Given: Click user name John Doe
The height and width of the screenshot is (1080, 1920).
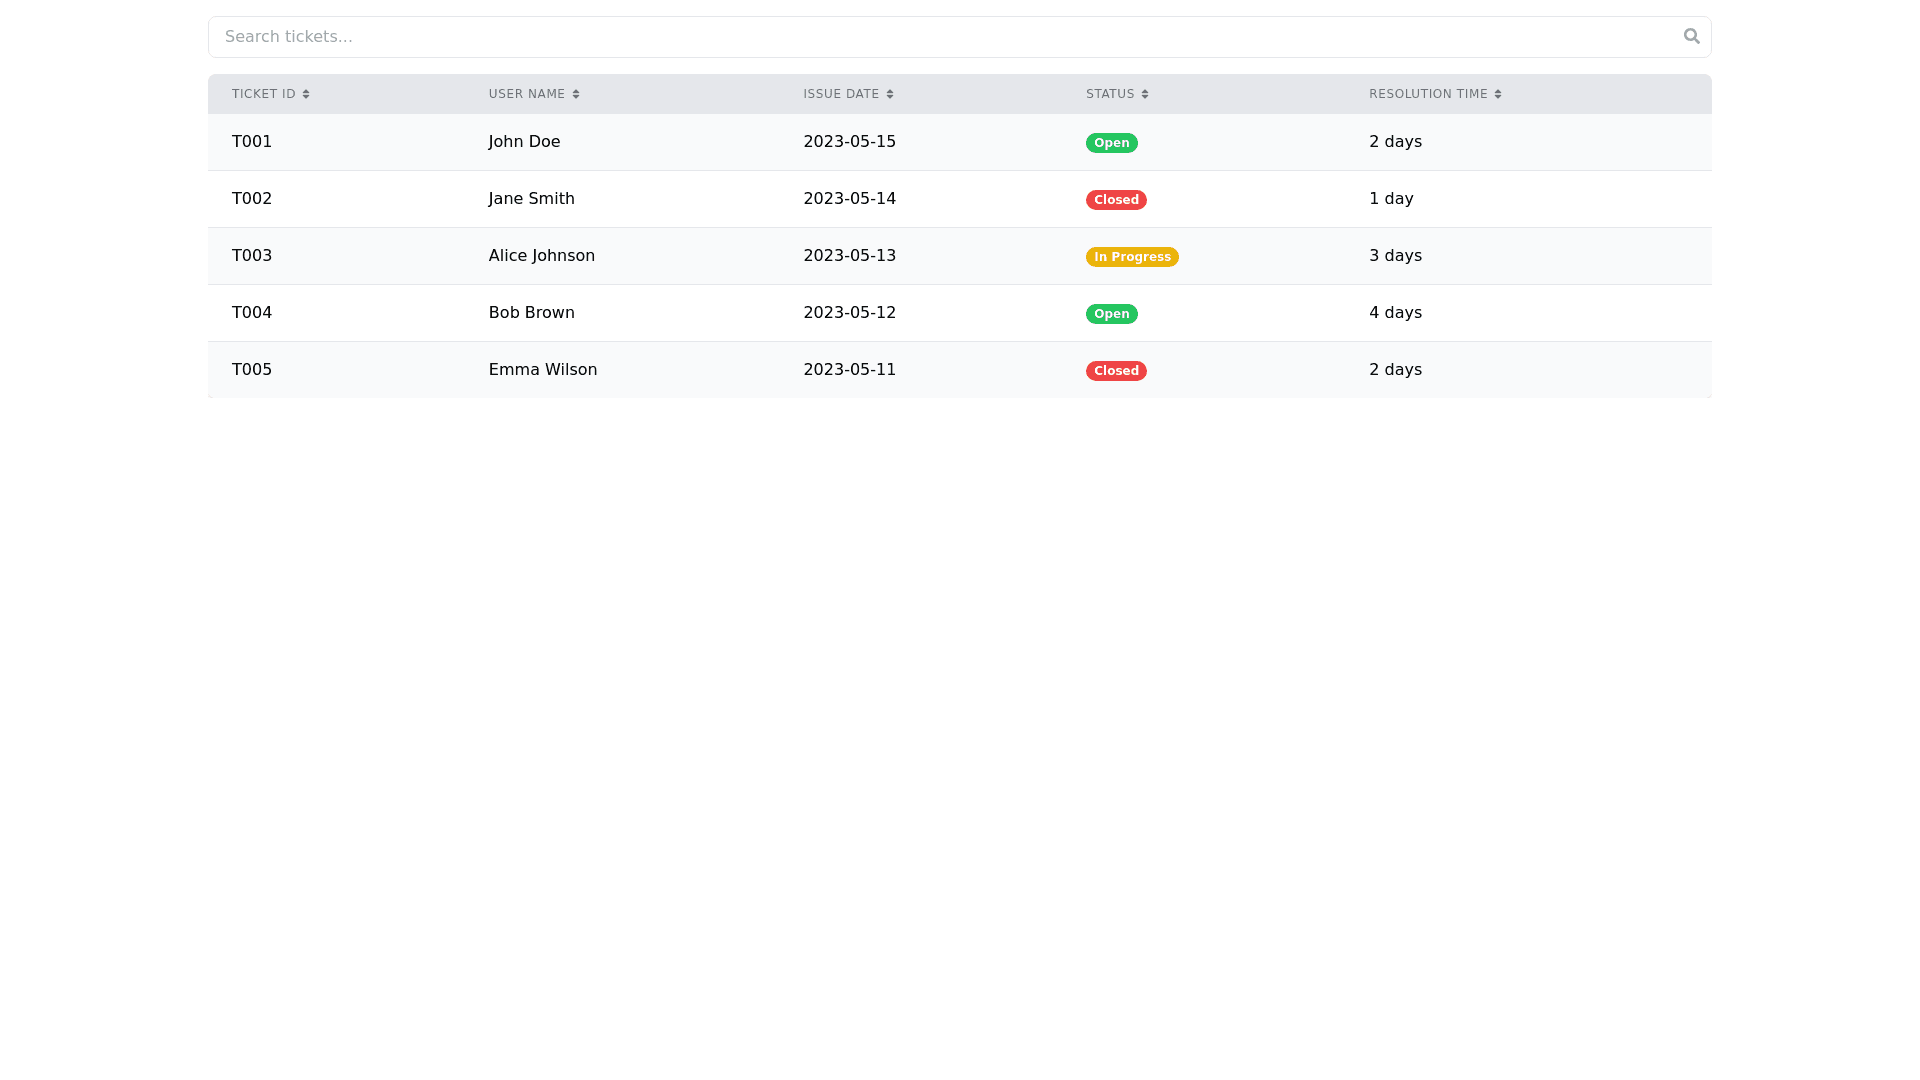Looking at the screenshot, I should click(x=524, y=142).
